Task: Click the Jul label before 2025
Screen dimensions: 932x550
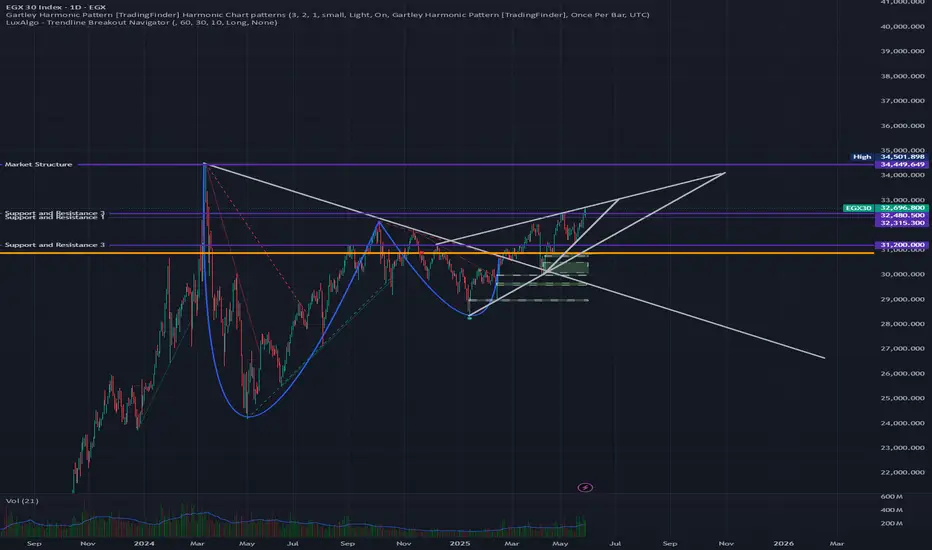Action: [292, 543]
